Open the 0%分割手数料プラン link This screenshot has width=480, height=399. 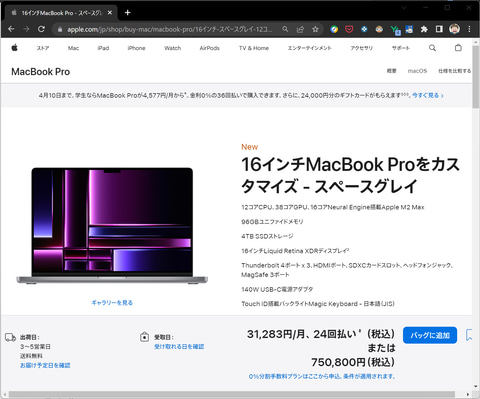(x=322, y=376)
